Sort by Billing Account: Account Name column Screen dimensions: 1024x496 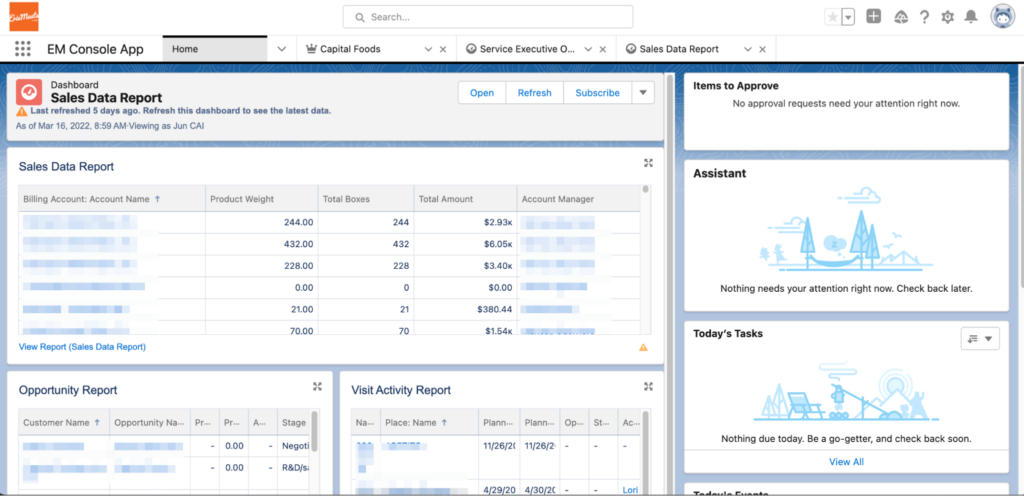click(112, 199)
